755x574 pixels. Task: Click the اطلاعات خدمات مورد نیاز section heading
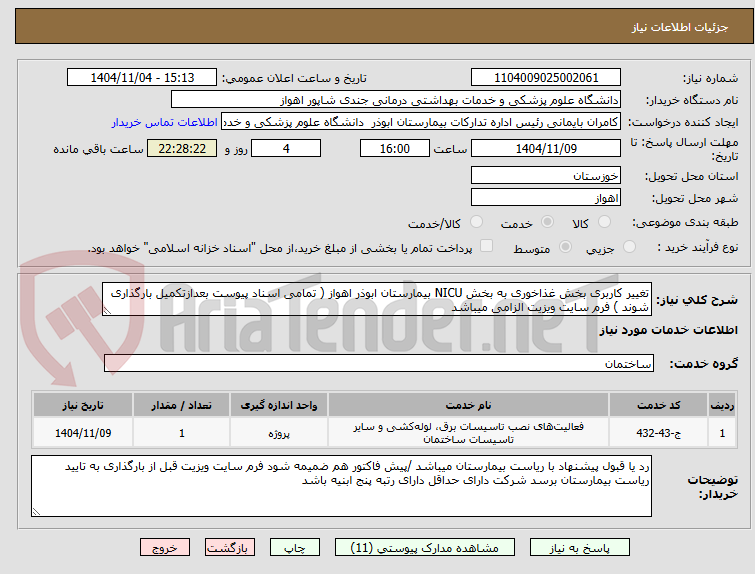(x=668, y=330)
